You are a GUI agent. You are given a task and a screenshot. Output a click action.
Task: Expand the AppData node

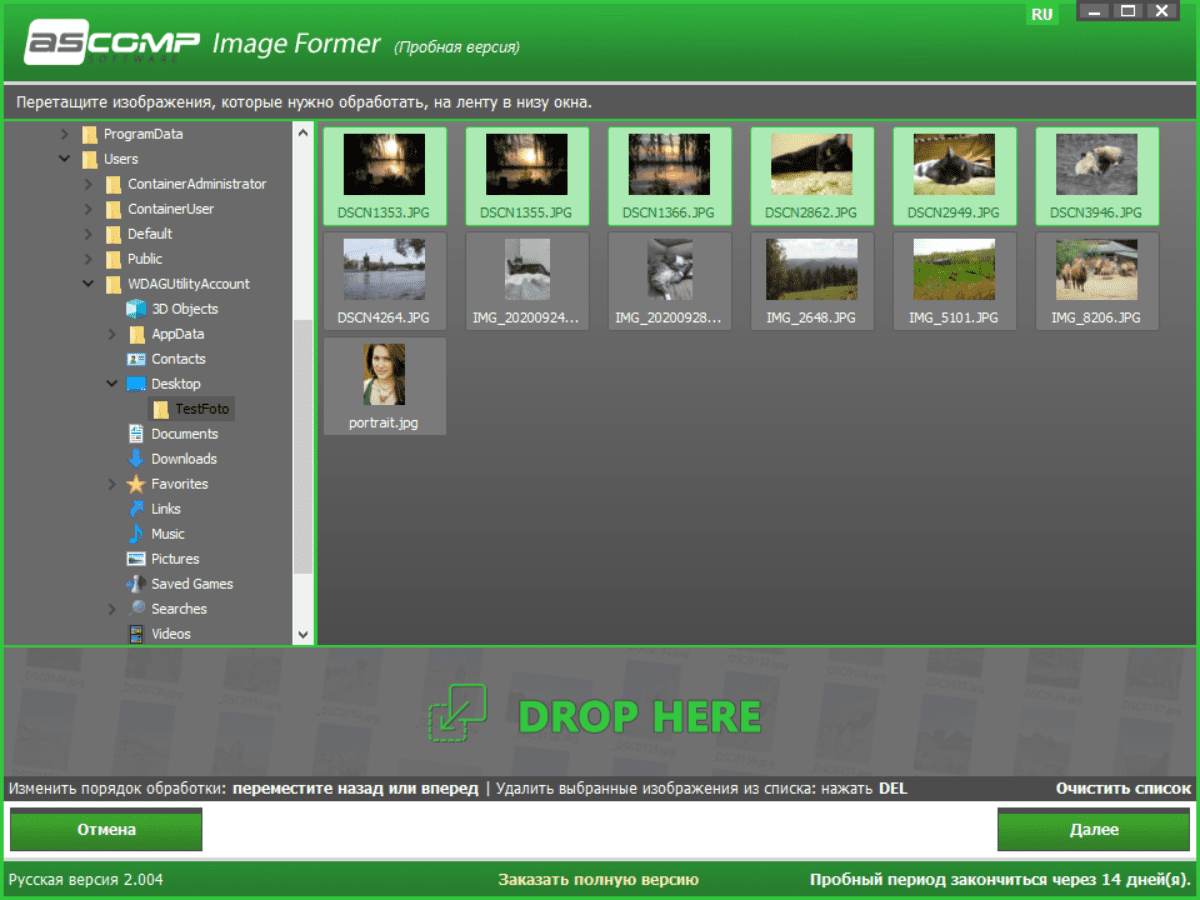point(113,334)
